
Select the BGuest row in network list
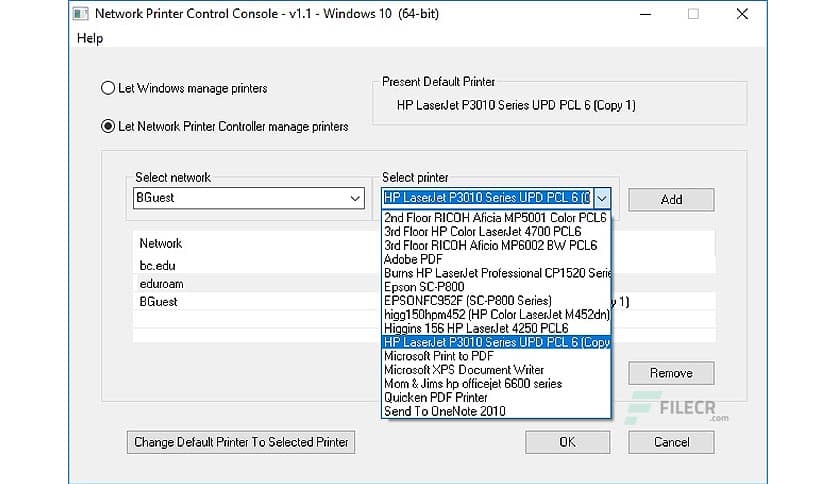(258, 302)
